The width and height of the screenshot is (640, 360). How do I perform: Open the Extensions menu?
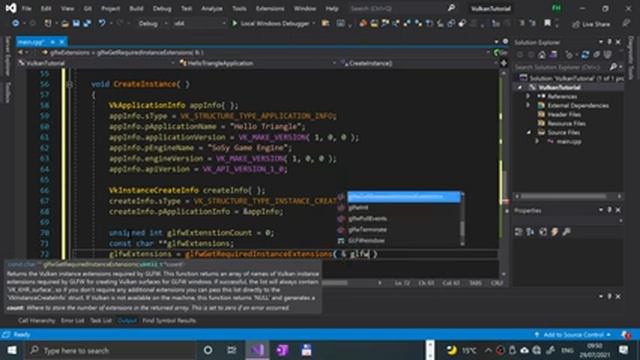point(270,8)
